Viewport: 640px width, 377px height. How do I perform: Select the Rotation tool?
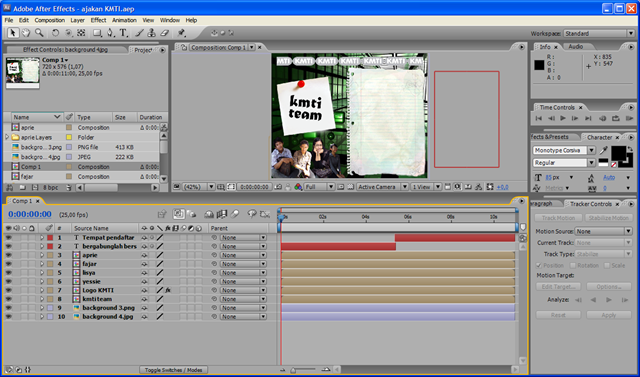pos(55,33)
